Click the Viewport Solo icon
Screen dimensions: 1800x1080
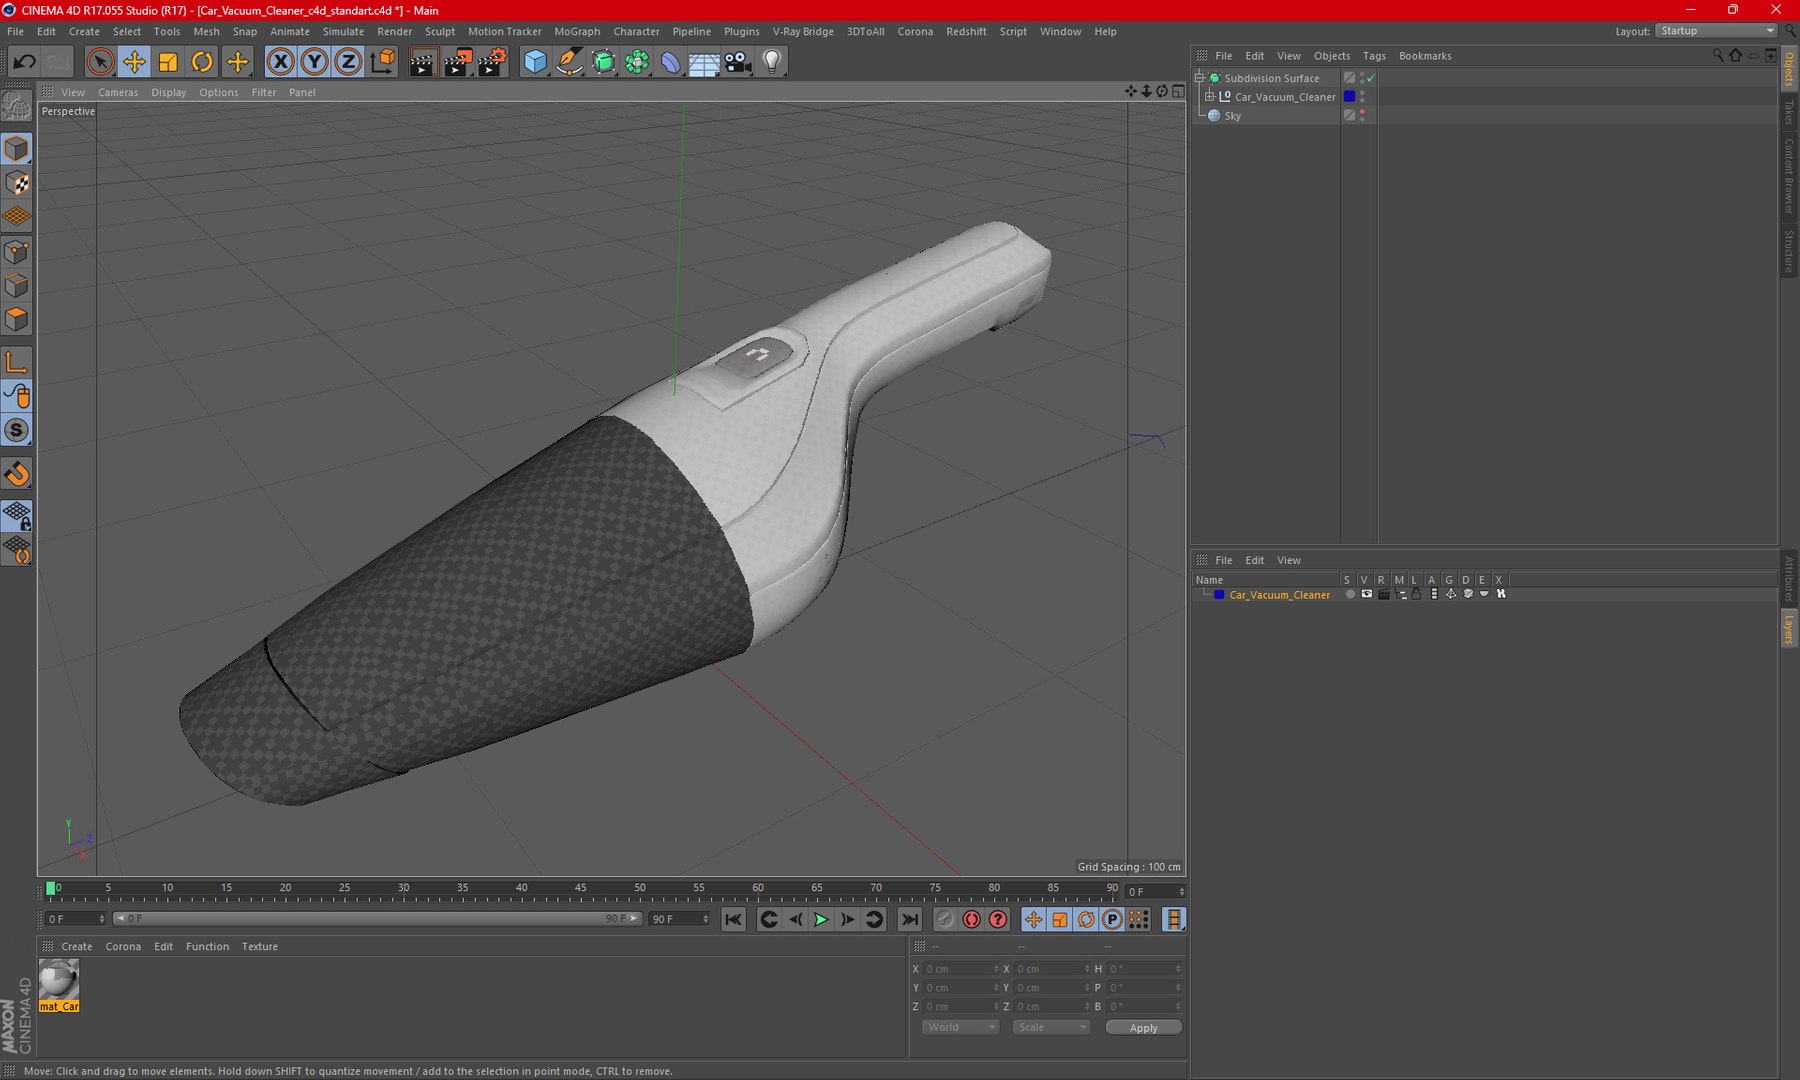[x=17, y=431]
